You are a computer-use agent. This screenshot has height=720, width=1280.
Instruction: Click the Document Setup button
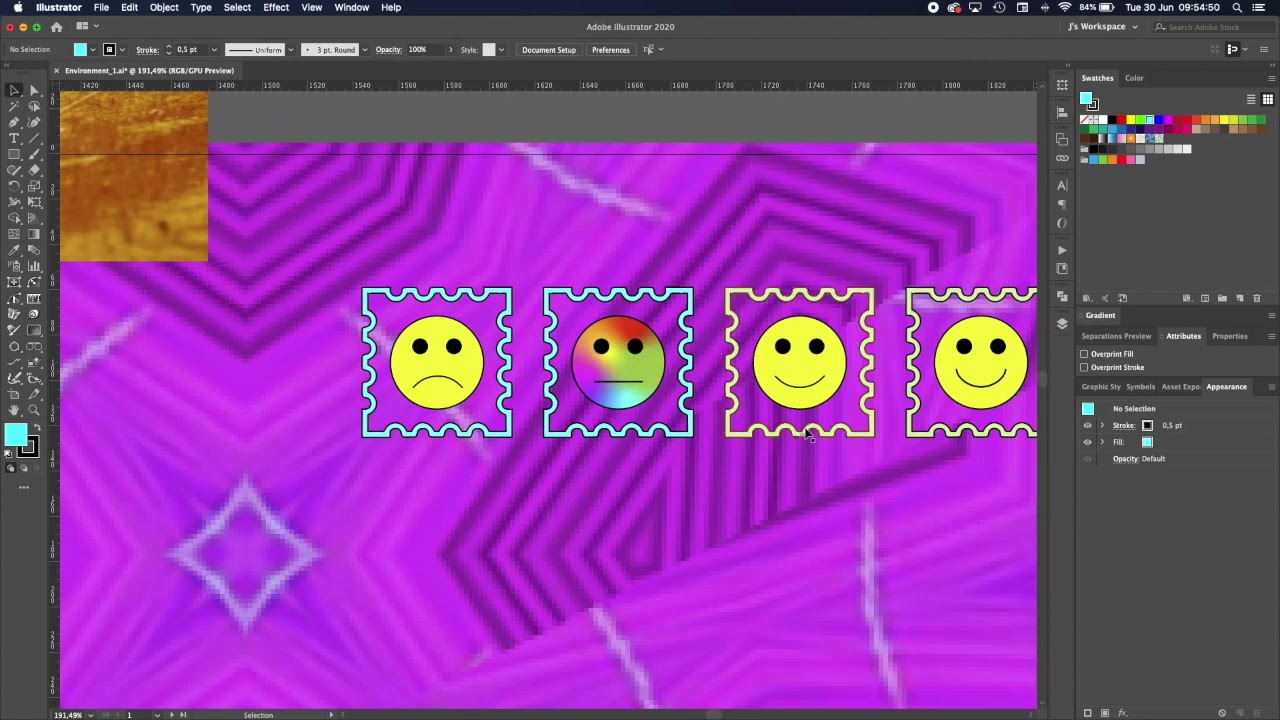pyautogui.click(x=548, y=50)
